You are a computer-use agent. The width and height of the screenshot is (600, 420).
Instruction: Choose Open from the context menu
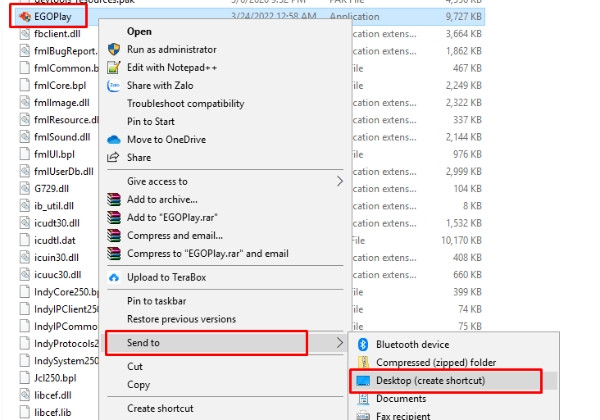[139, 31]
